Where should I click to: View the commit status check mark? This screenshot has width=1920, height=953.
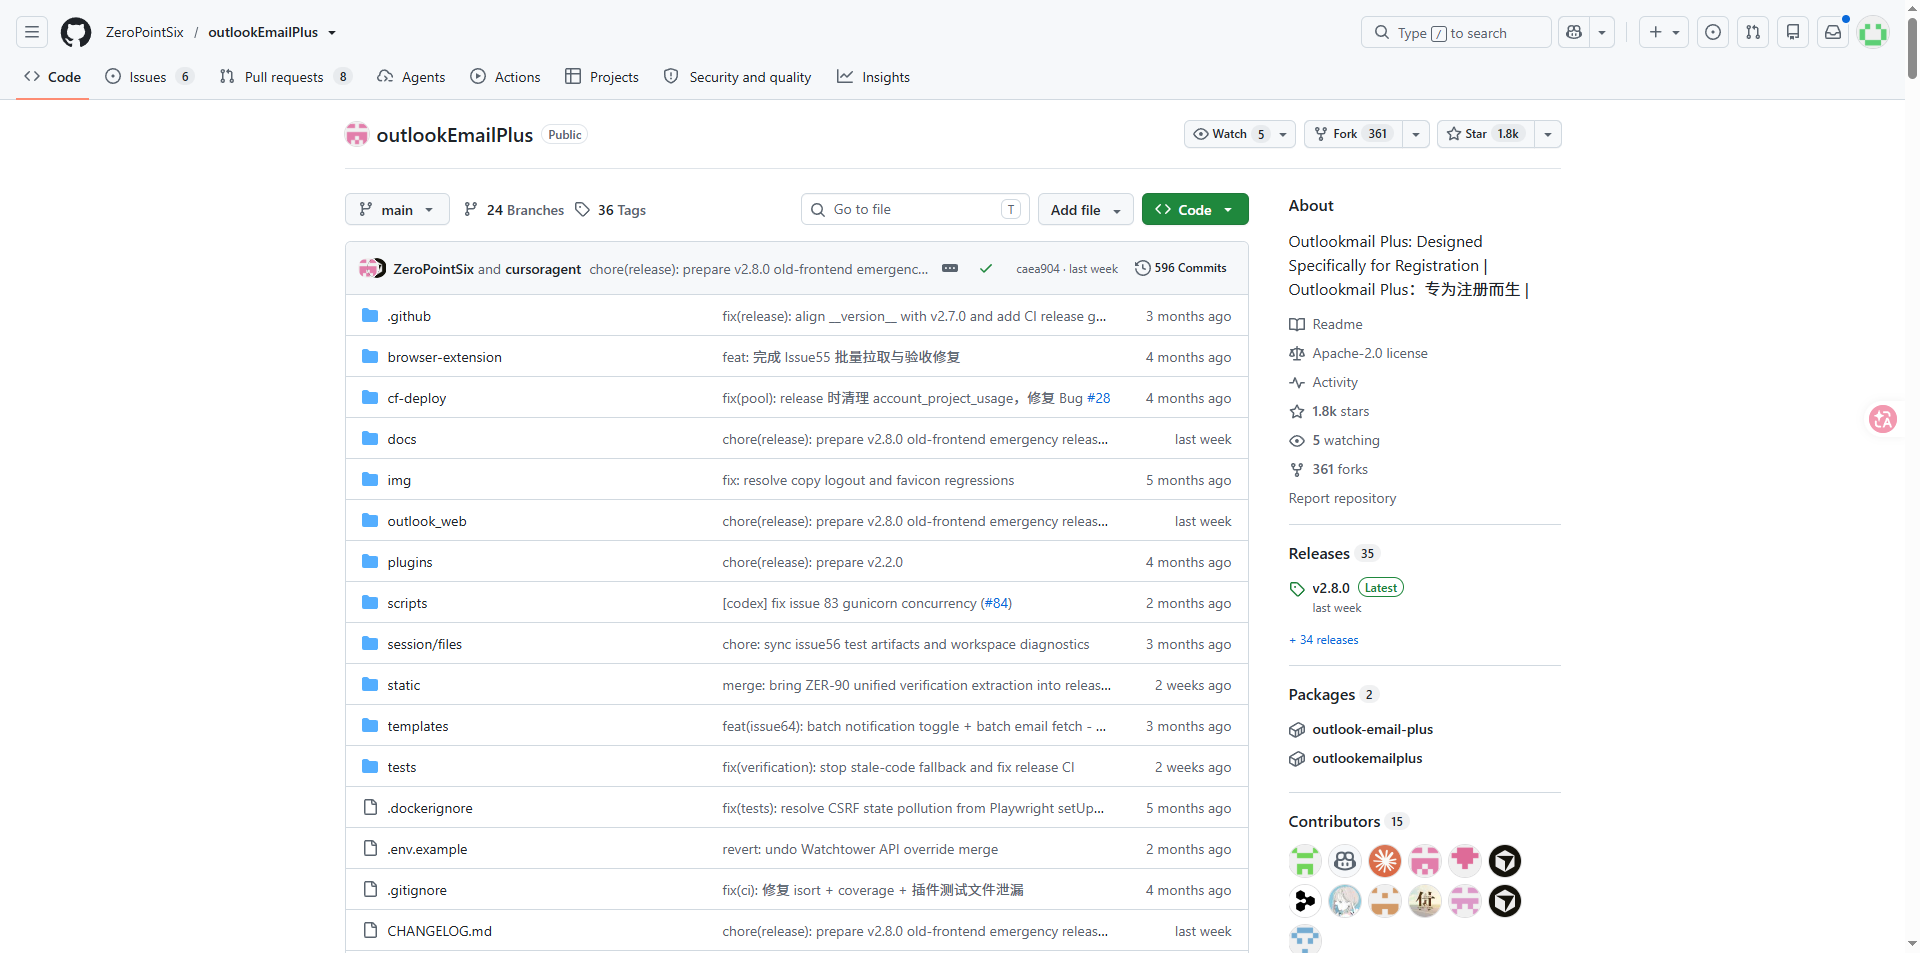click(986, 268)
